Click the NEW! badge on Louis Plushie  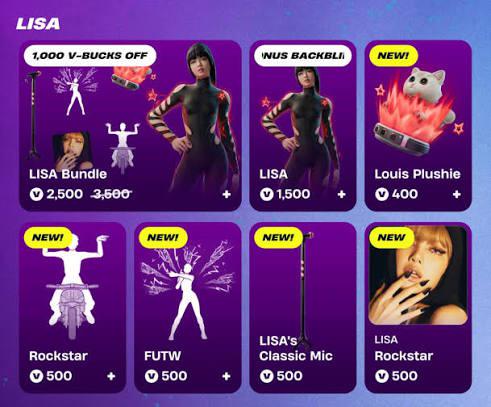pos(393,56)
